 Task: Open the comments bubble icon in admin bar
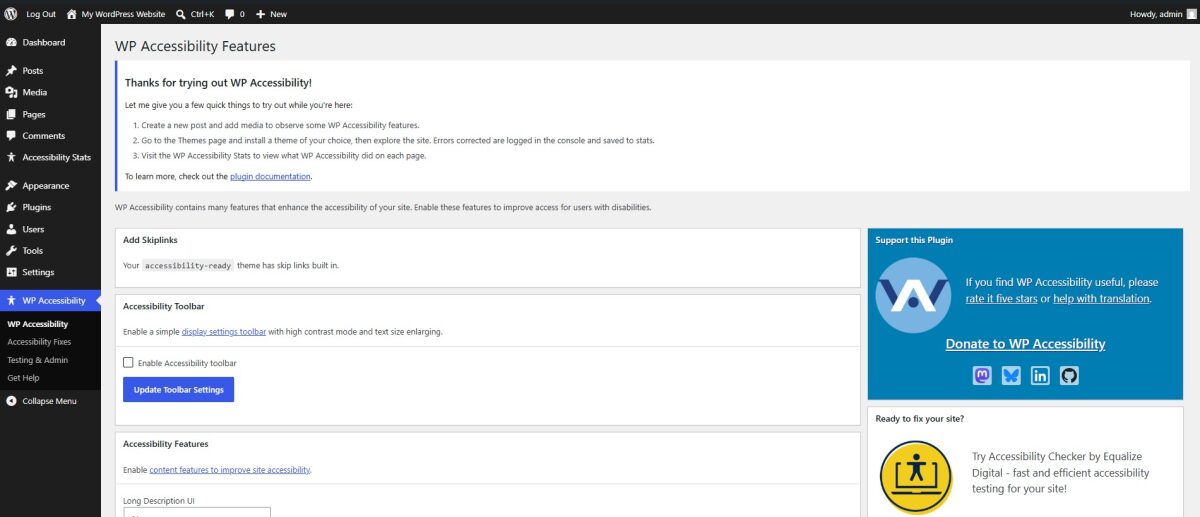(x=230, y=14)
